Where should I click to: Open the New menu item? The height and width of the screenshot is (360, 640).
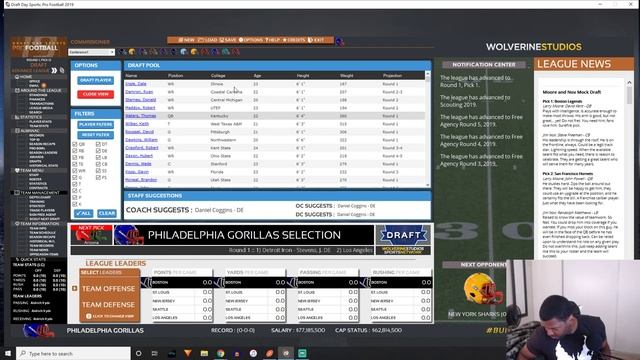187,40
